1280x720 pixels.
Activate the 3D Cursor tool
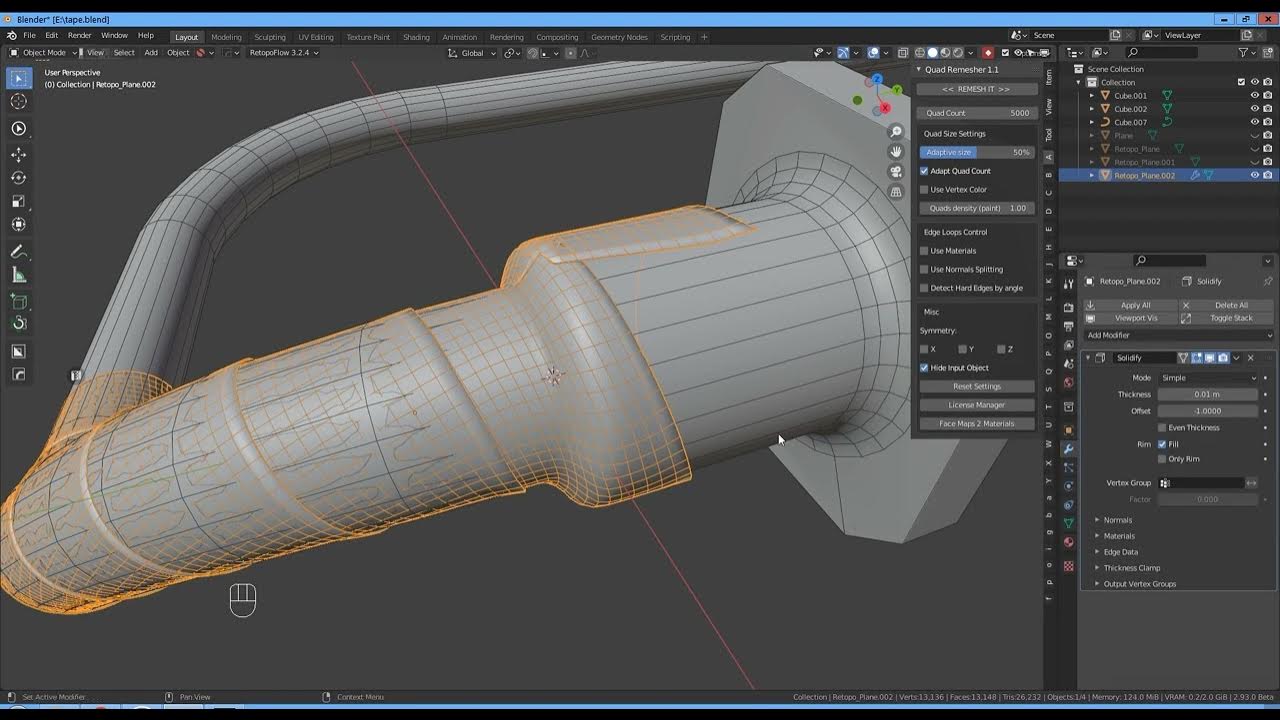19,101
